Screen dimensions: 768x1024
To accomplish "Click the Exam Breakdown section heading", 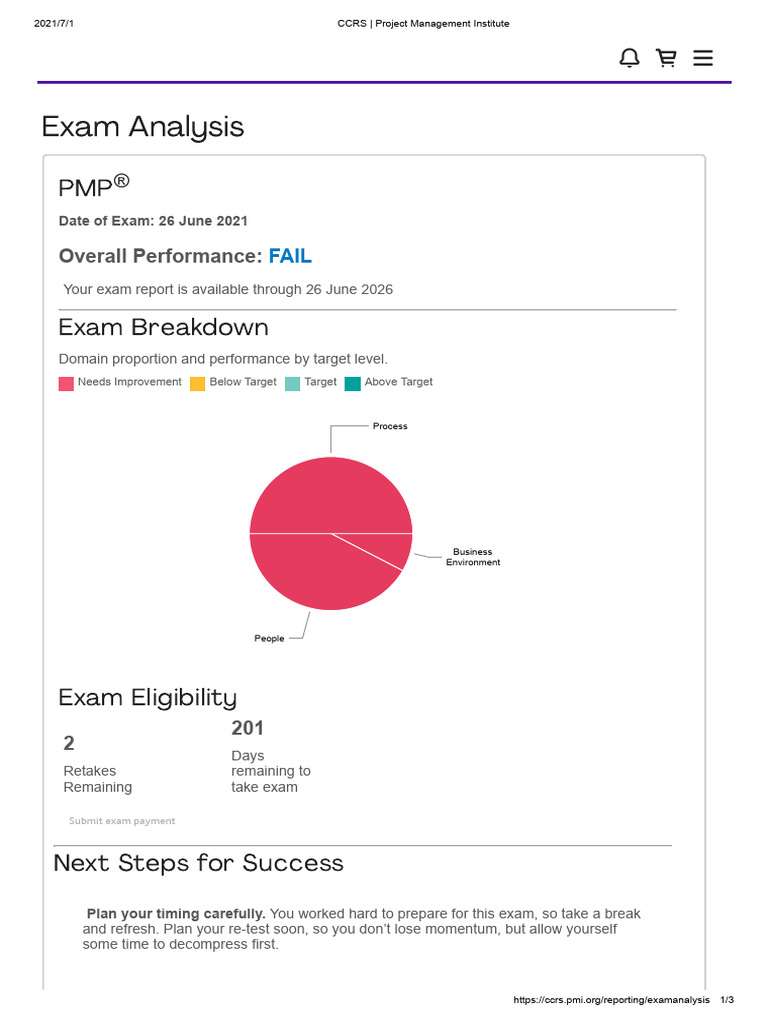I will click(x=163, y=327).
